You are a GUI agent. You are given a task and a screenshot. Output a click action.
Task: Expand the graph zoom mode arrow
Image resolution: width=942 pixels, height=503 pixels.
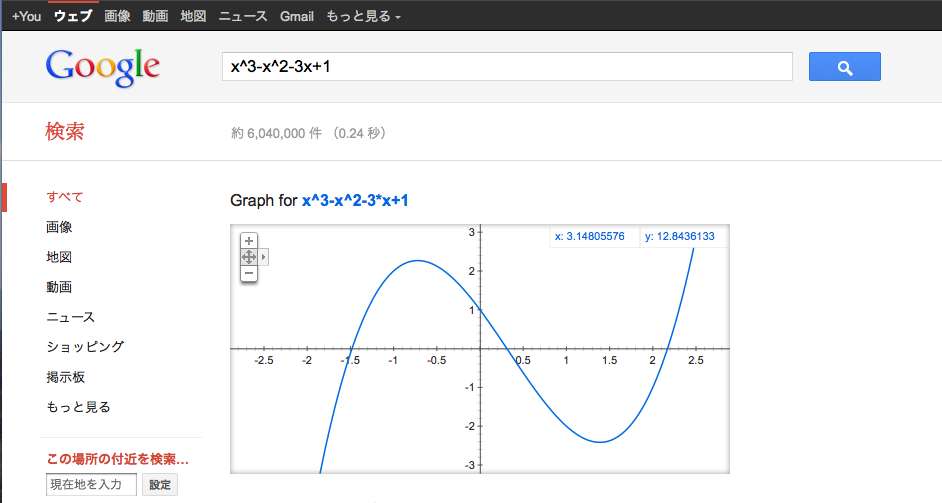[263, 257]
